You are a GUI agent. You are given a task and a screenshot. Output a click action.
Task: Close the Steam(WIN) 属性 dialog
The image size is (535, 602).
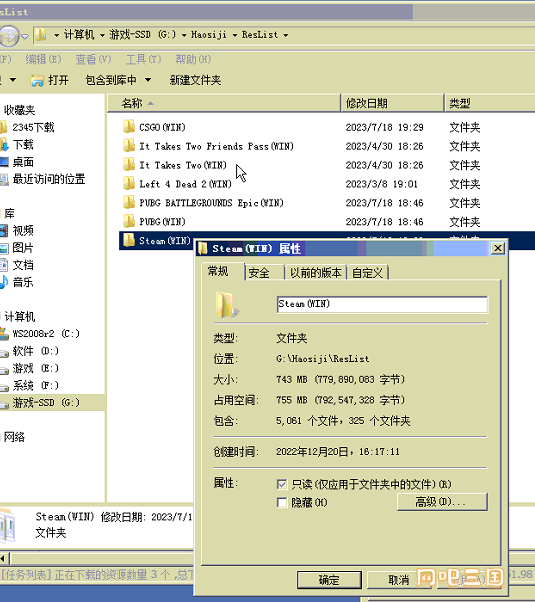point(498,248)
